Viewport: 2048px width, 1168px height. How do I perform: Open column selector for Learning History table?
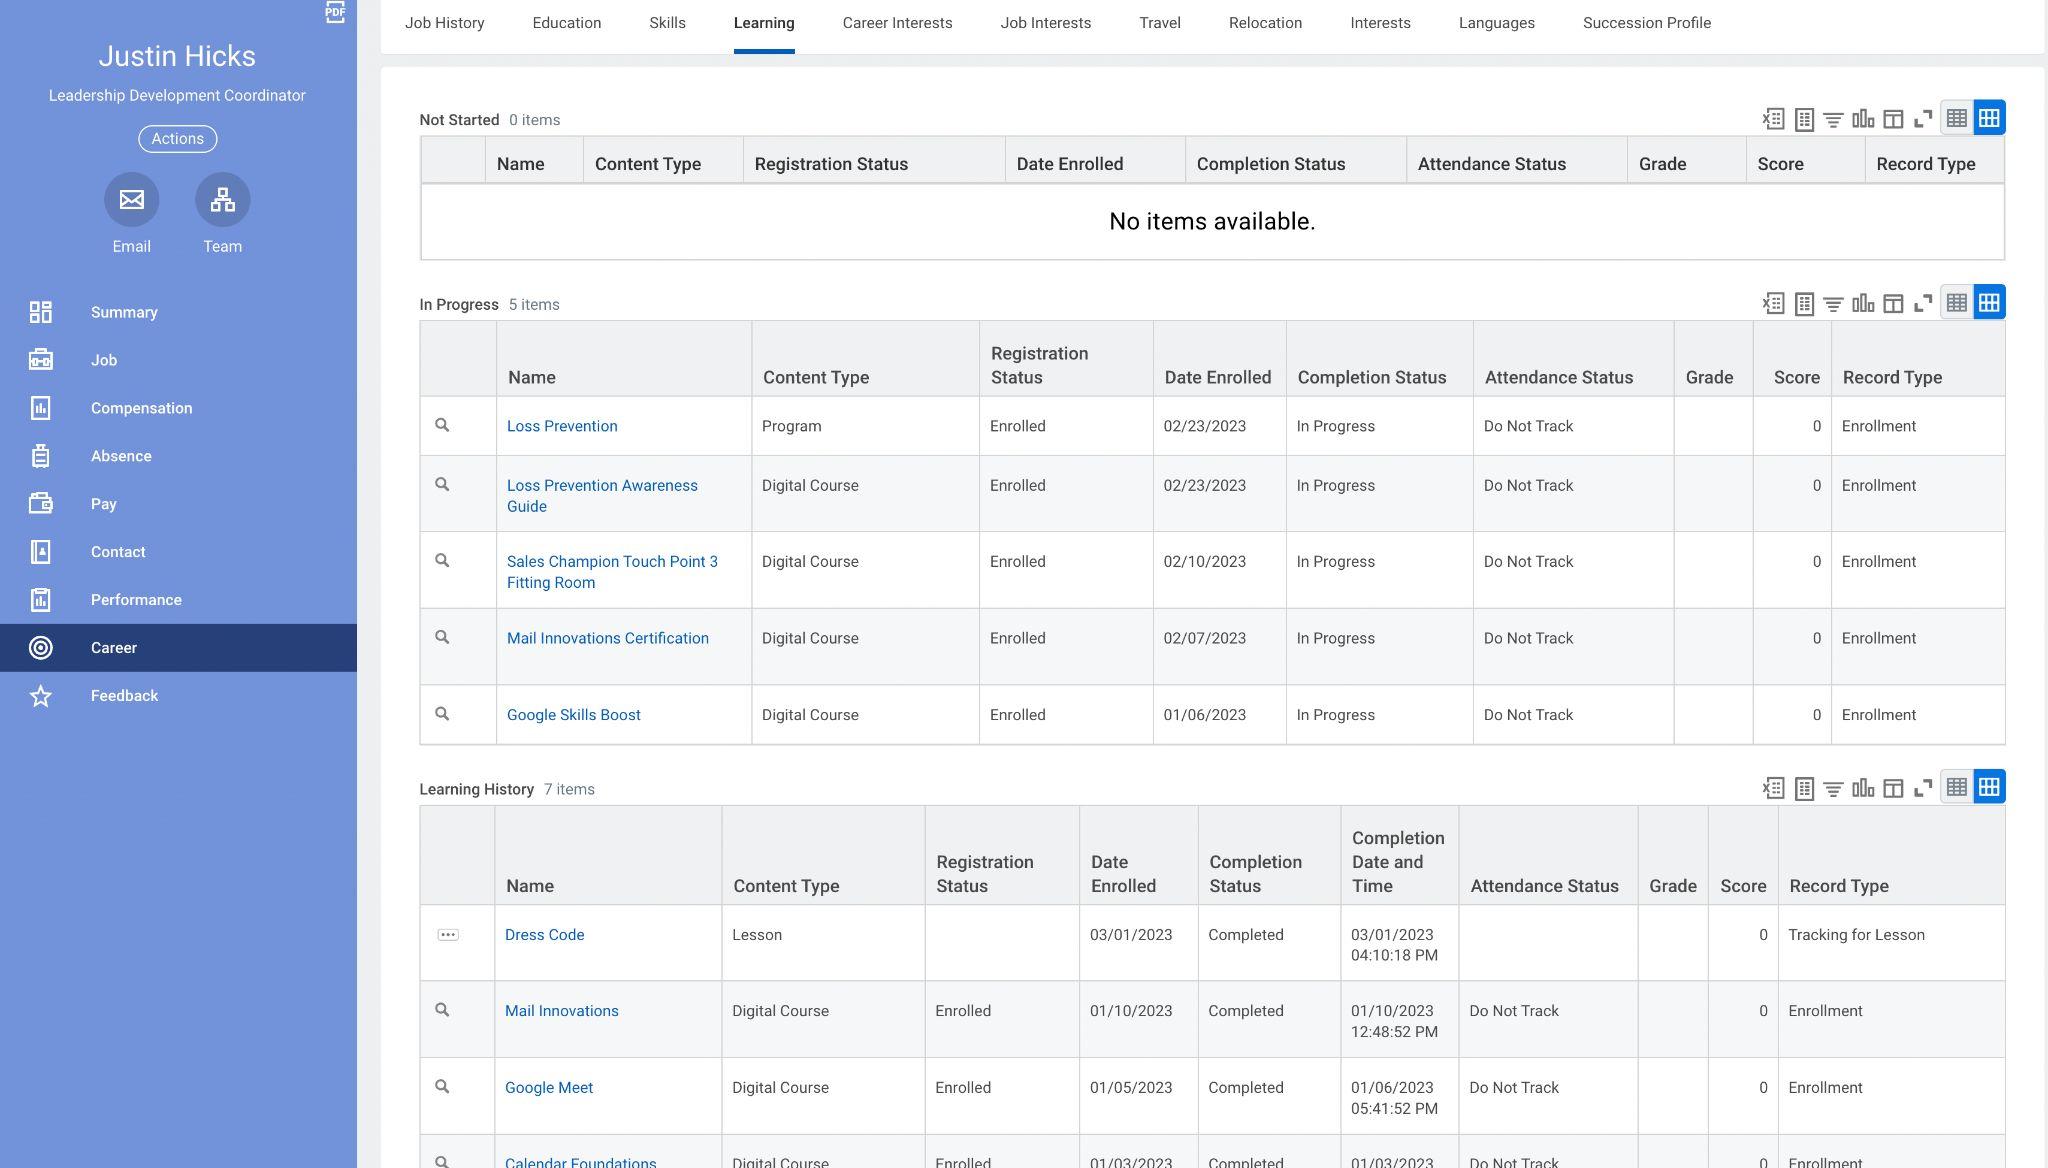point(1893,788)
